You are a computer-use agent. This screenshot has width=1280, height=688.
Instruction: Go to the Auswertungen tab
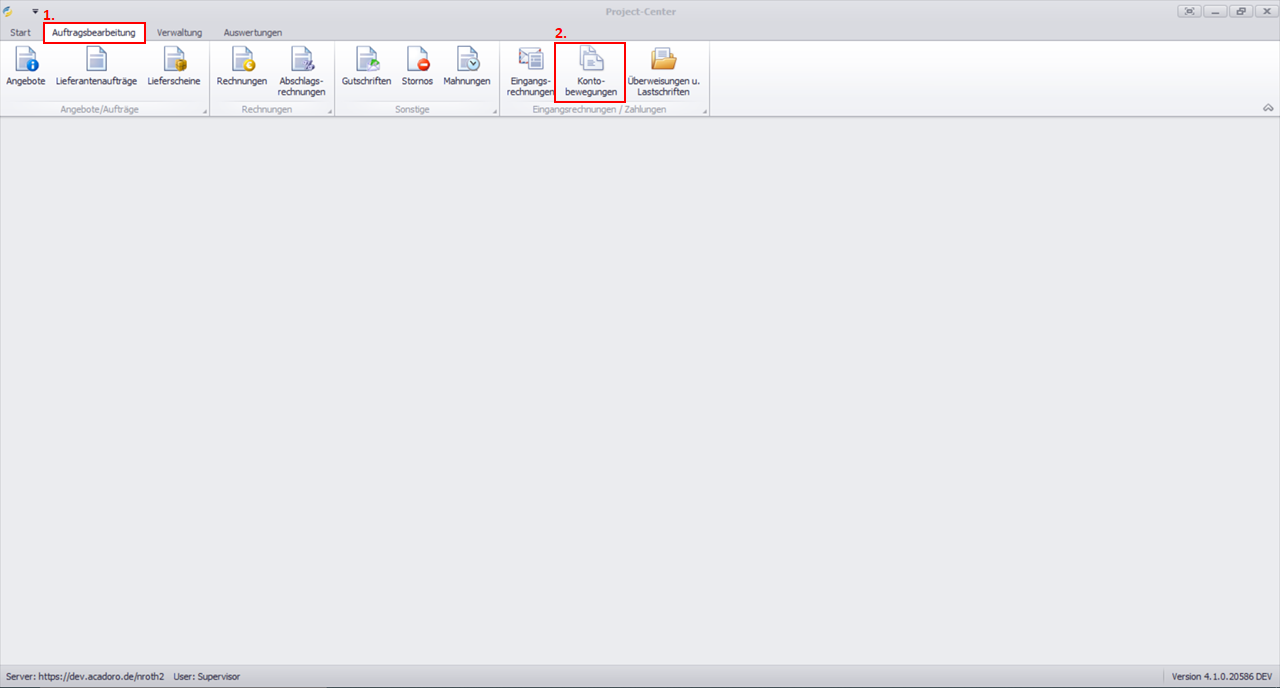253,32
